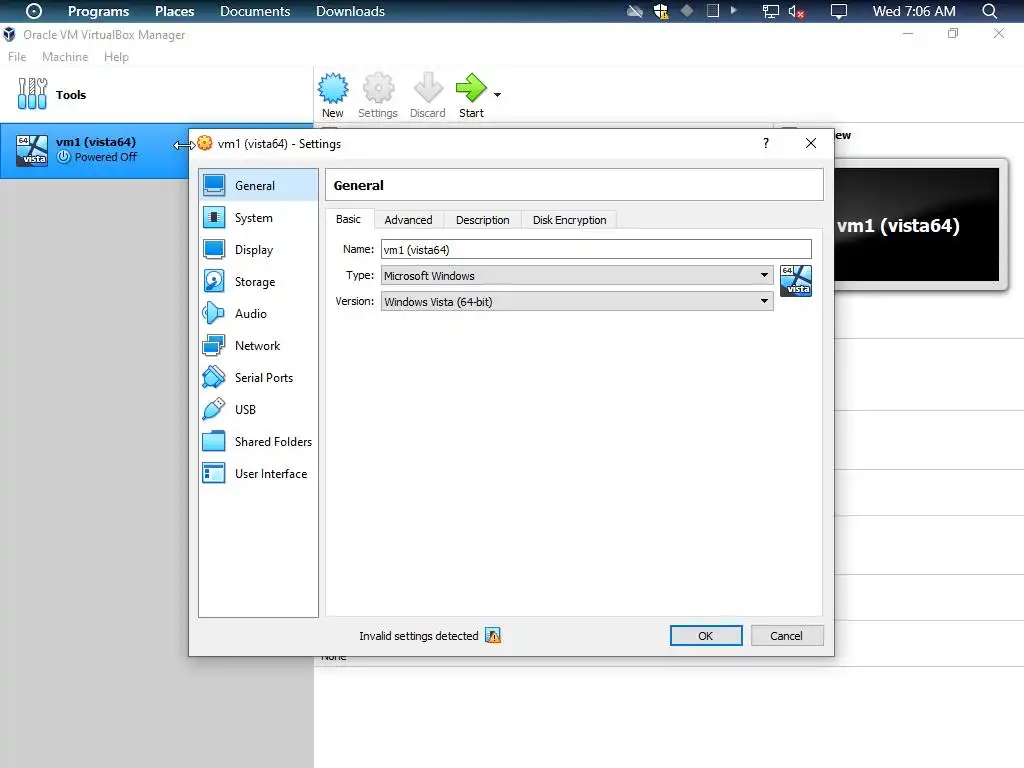This screenshot has width=1024, height=768.
Task: Click the muted volume icon in top panel
Action: click(x=796, y=11)
